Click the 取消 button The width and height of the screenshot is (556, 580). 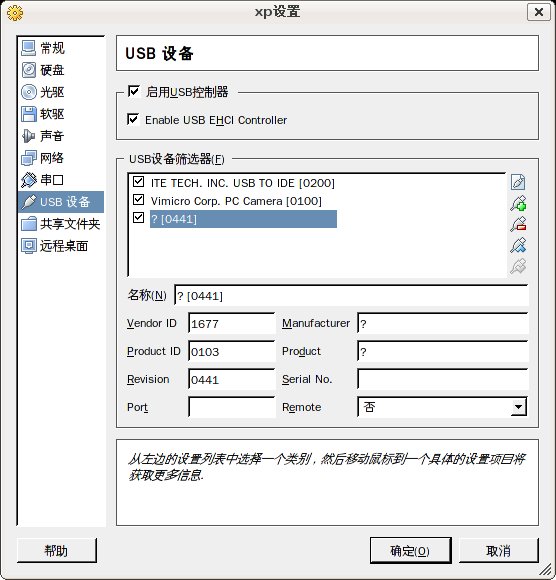[x=498, y=551]
